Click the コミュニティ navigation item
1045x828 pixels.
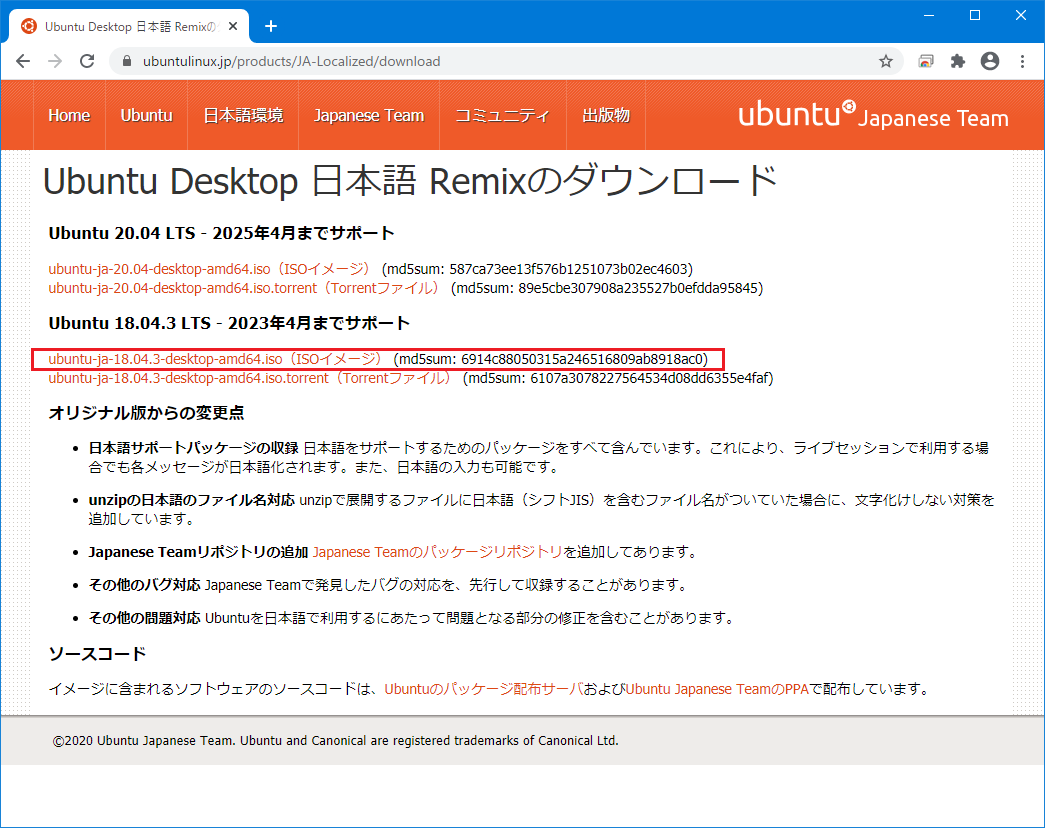tap(503, 114)
